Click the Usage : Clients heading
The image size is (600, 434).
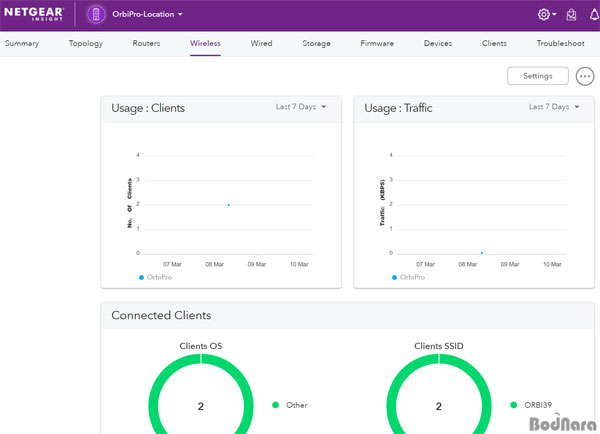(x=148, y=108)
